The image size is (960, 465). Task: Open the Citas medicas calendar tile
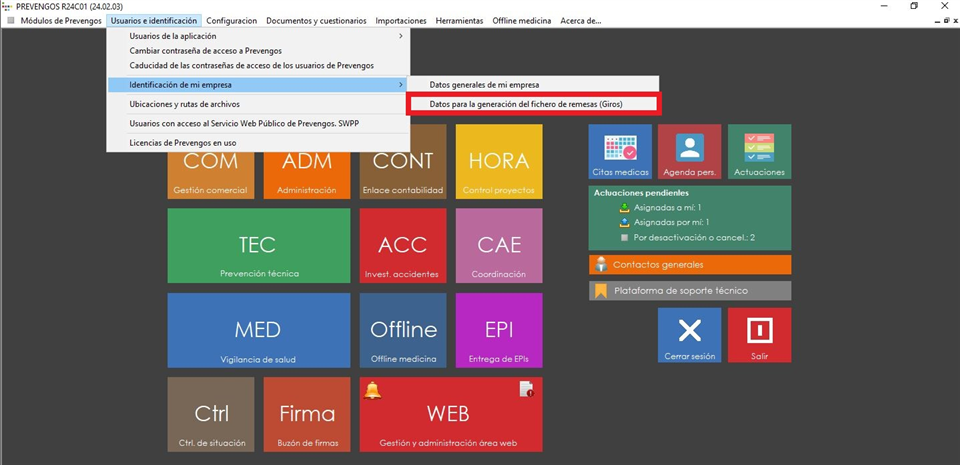coord(620,152)
